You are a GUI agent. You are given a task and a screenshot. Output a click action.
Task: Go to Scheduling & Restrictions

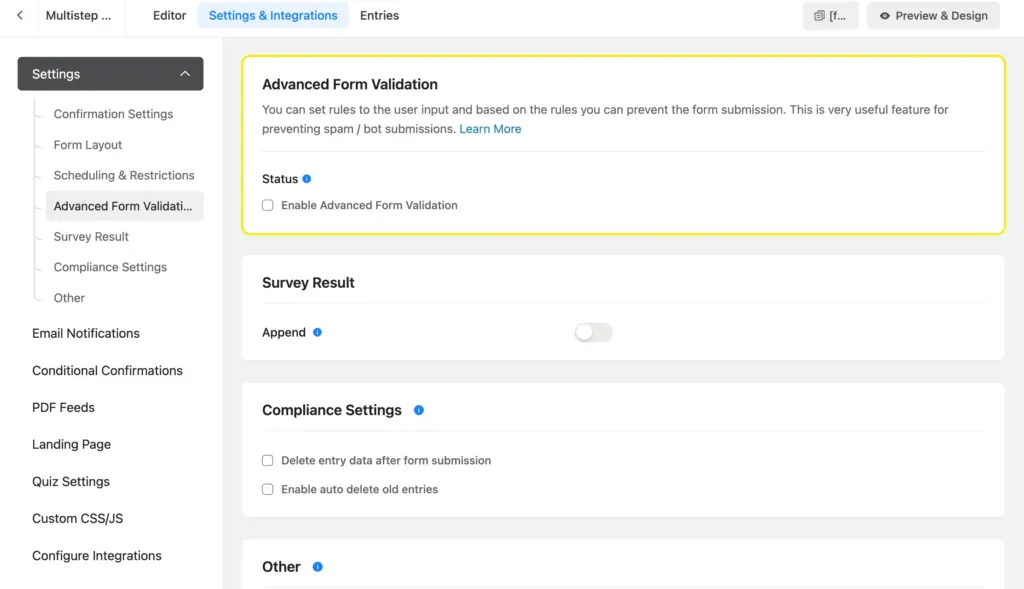[x=124, y=175]
